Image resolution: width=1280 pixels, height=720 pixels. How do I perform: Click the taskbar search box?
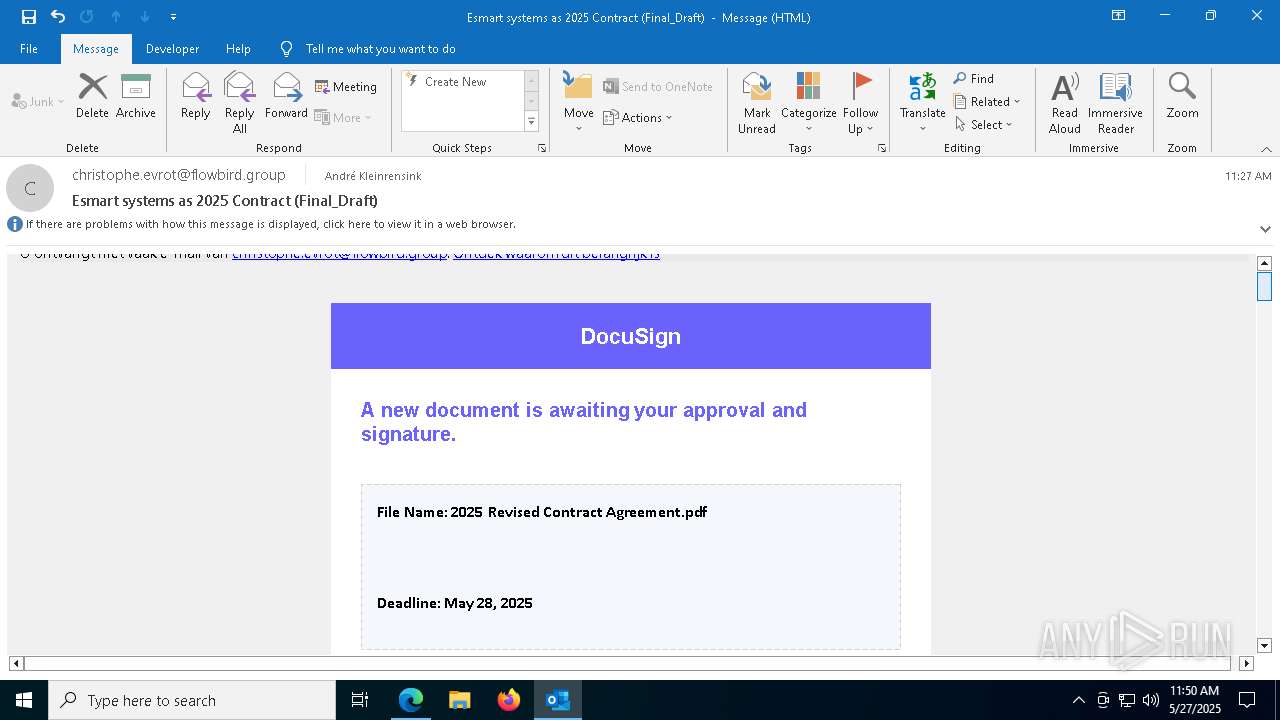[192, 700]
